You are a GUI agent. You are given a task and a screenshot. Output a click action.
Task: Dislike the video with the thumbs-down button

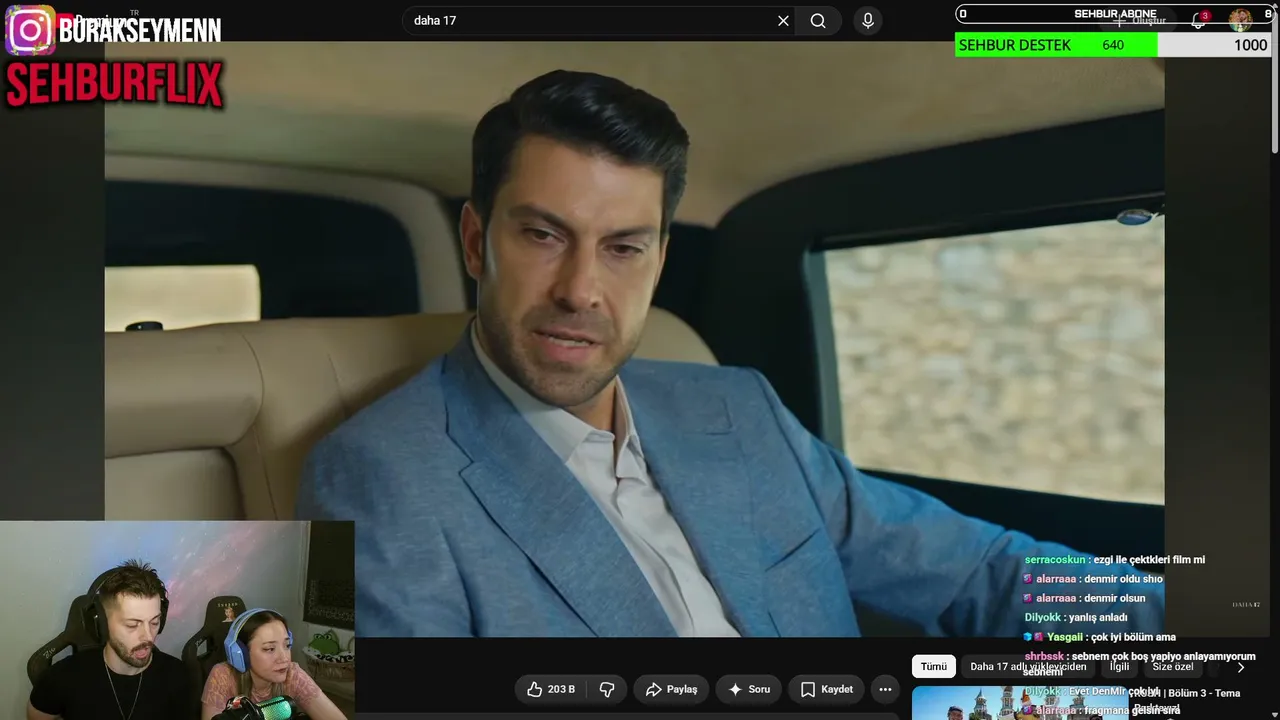click(x=607, y=689)
